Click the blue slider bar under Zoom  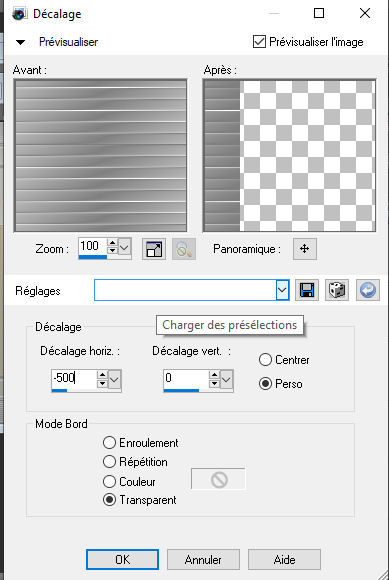pyautogui.click(x=93, y=257)
